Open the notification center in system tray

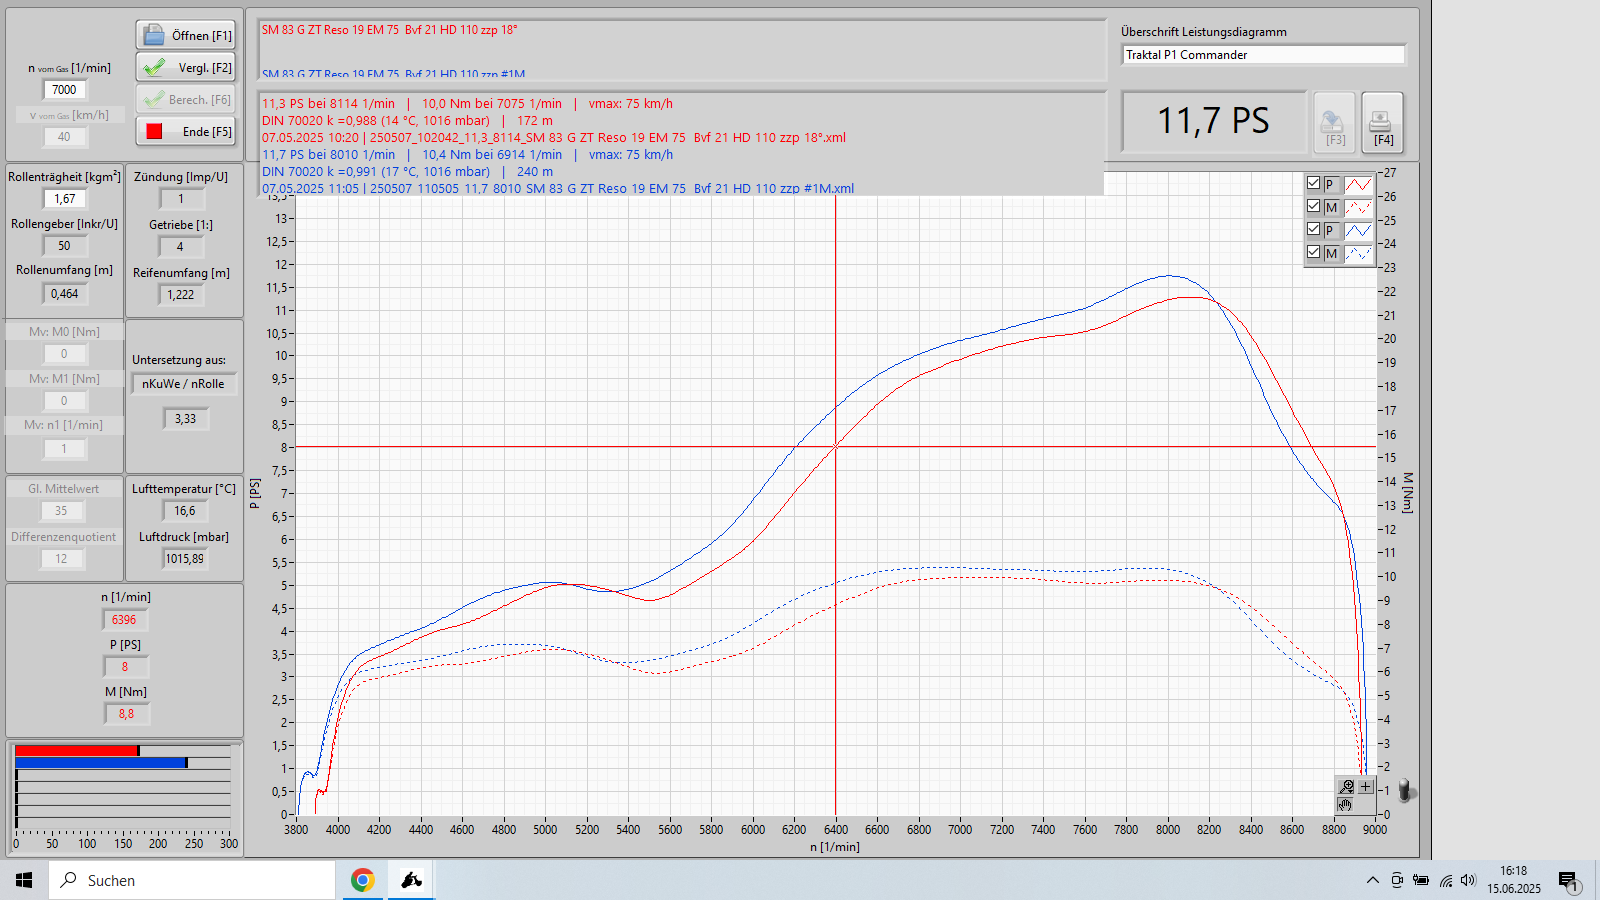click(1567, 880)
